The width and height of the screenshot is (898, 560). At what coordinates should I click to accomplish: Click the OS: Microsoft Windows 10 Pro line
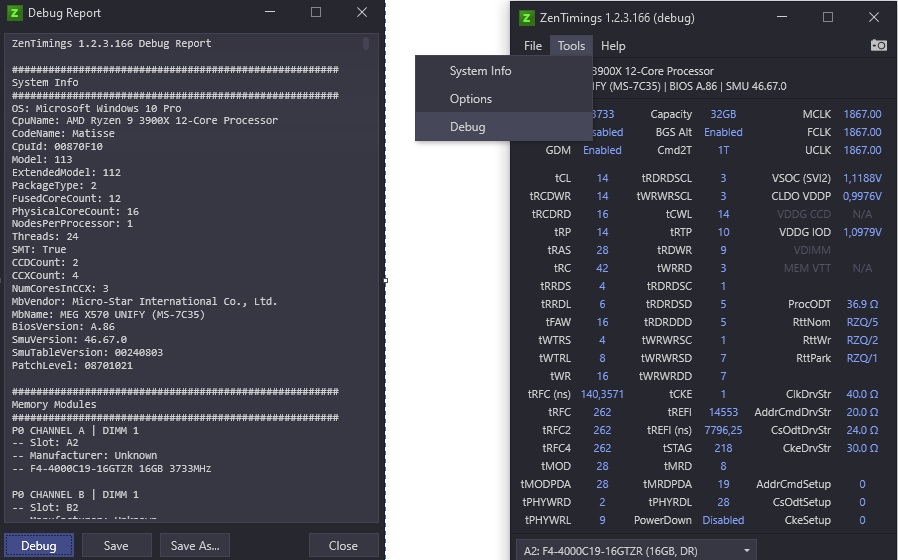click(96, 108)
